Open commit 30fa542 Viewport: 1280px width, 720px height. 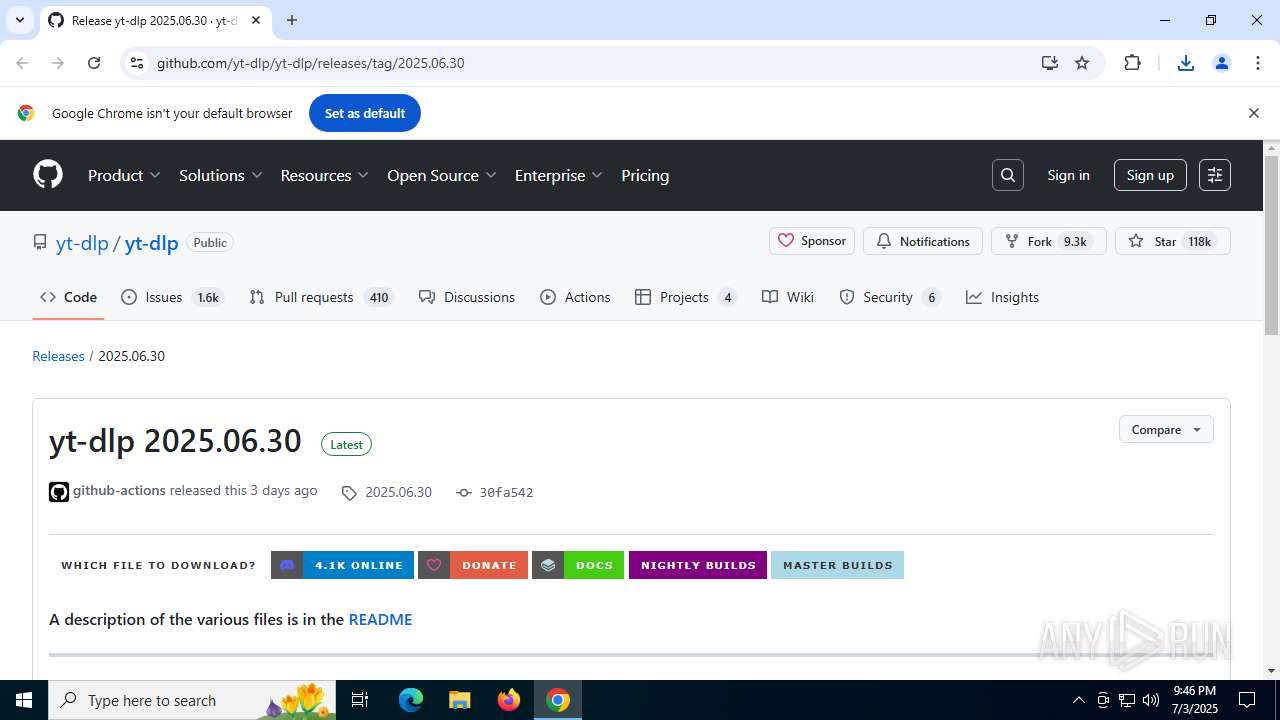[495, 492]
